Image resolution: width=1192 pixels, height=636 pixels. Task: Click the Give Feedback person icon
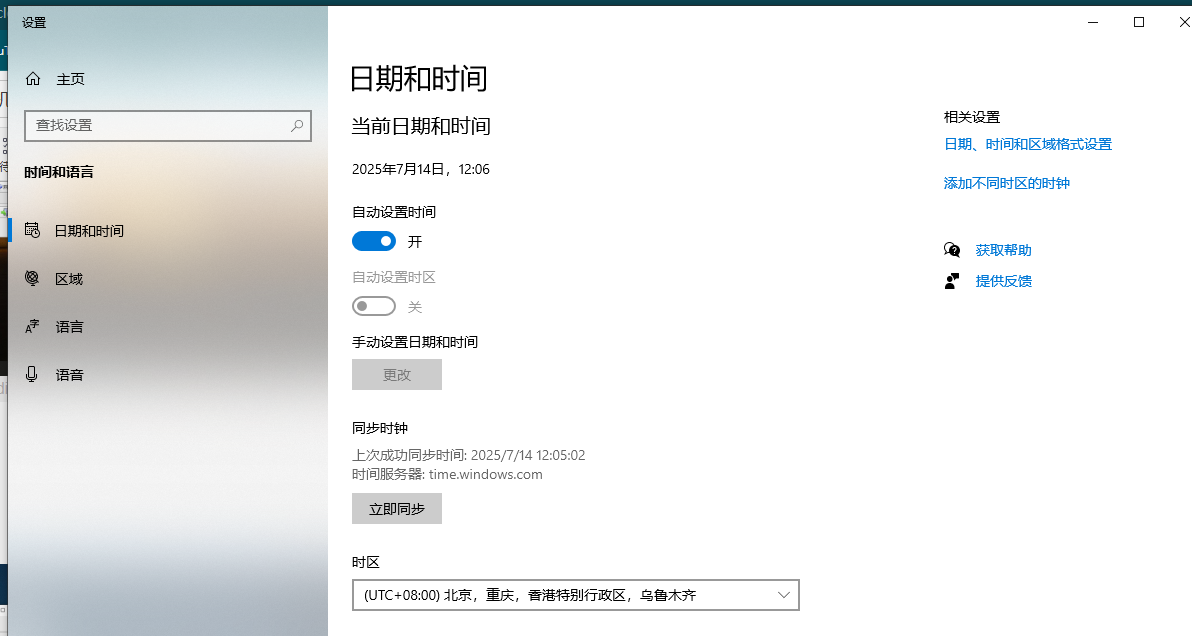pos(951,281)
